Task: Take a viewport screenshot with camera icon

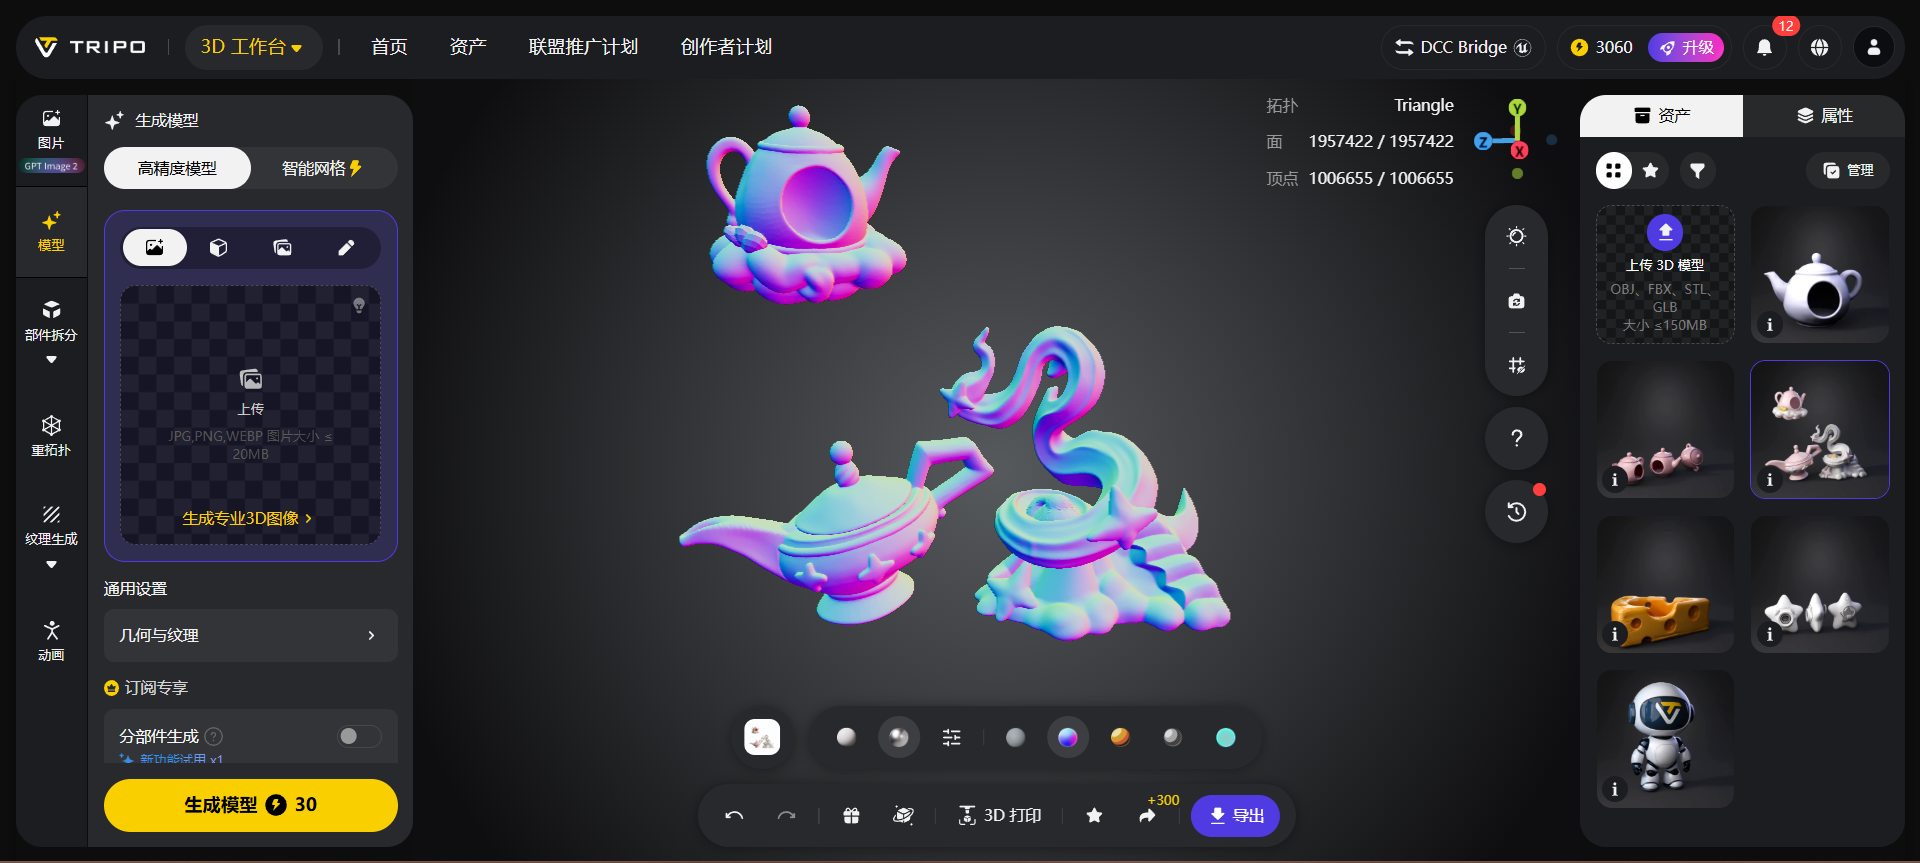Action: pos(1516,301)
